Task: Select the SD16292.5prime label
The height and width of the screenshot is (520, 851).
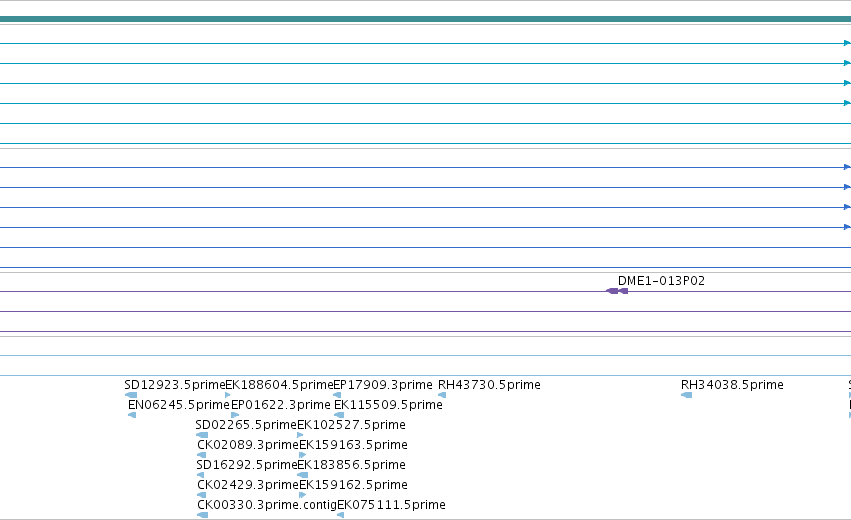Action: [x=246, y=465]
